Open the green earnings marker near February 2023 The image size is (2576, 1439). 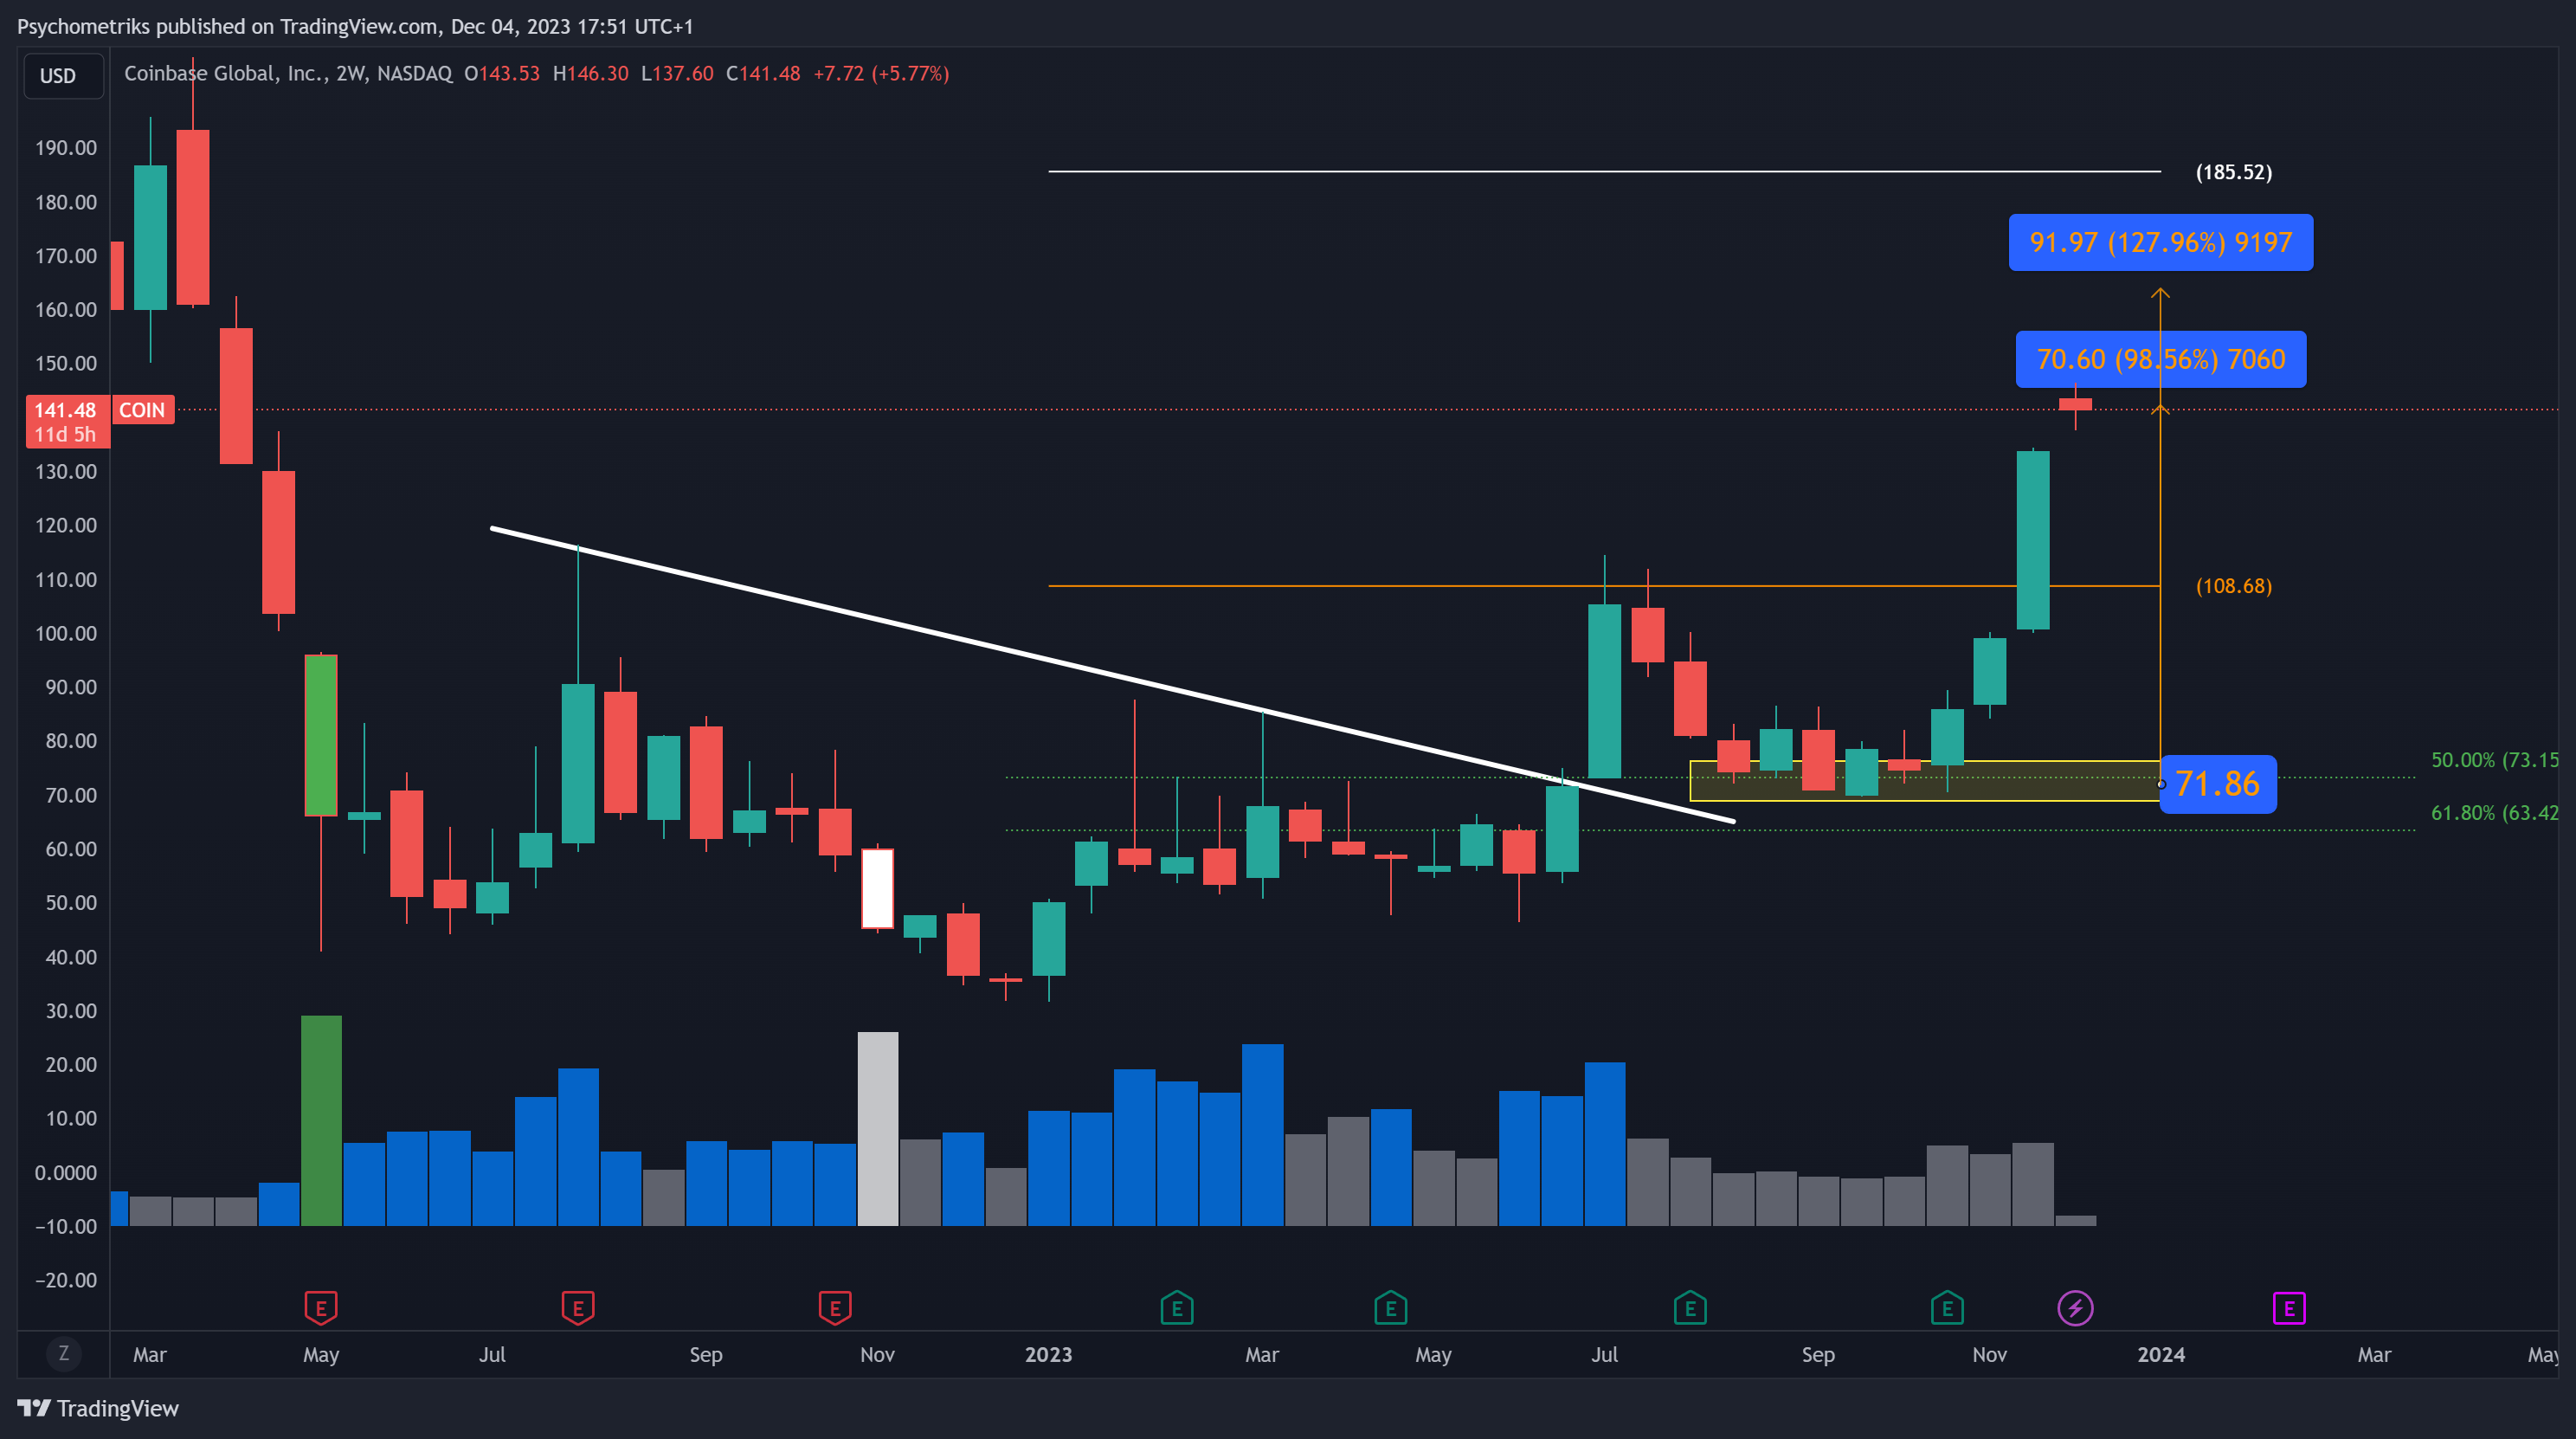[x=1177, y=1308]
